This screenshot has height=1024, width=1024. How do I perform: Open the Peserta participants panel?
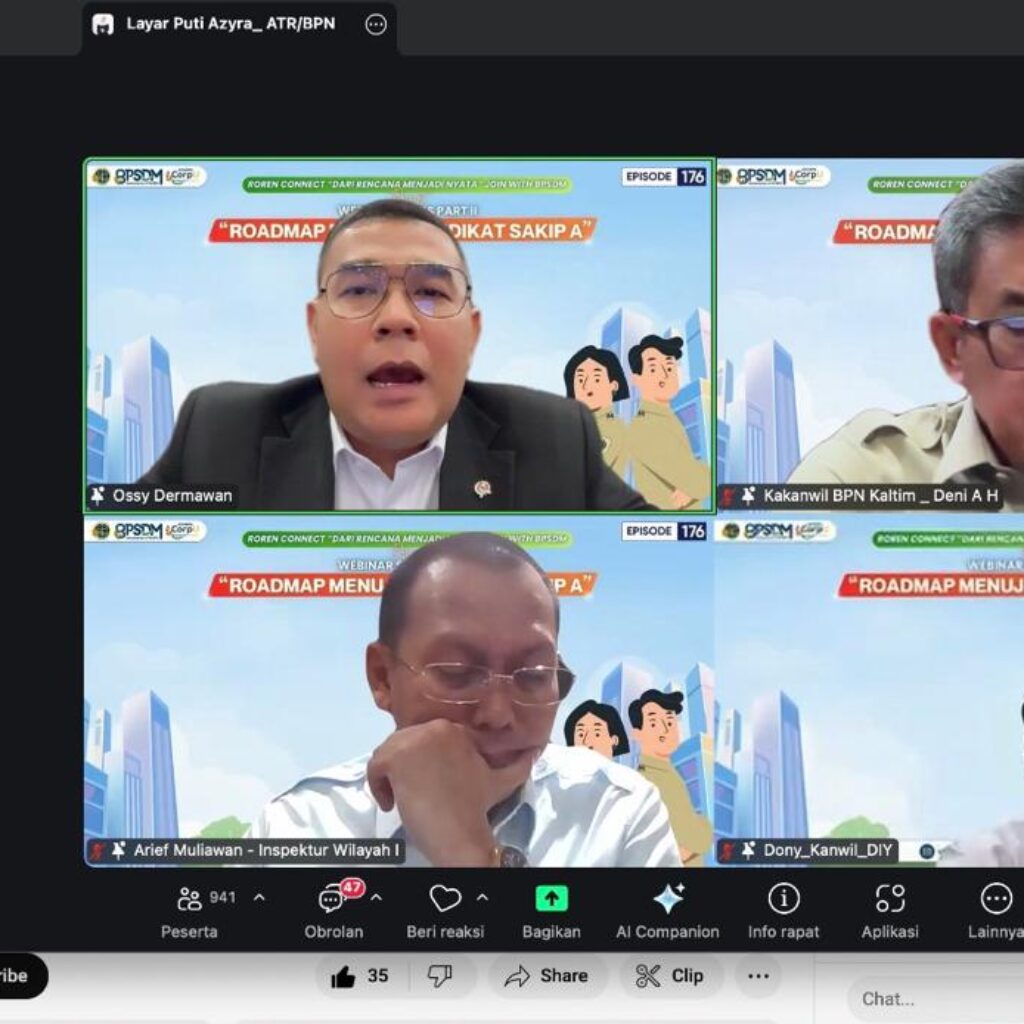pos(189,912)
